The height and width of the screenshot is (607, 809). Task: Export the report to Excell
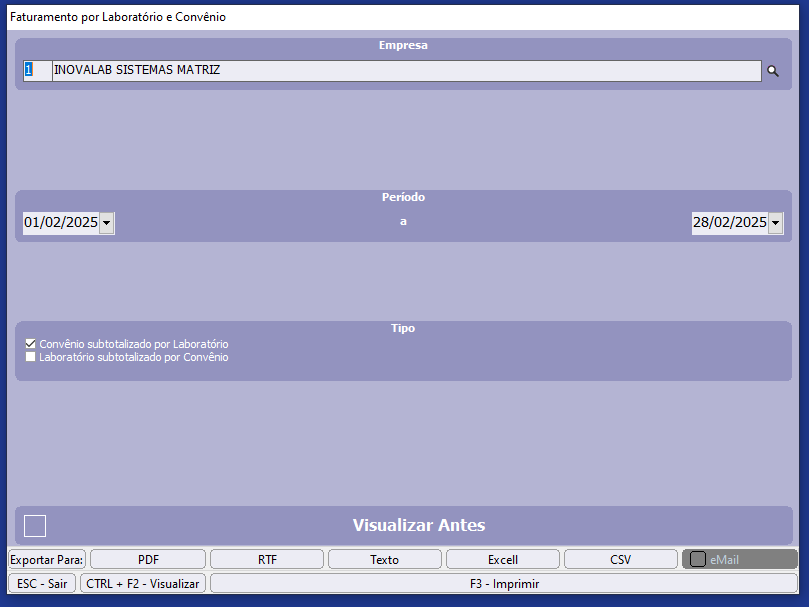[502, 559]
